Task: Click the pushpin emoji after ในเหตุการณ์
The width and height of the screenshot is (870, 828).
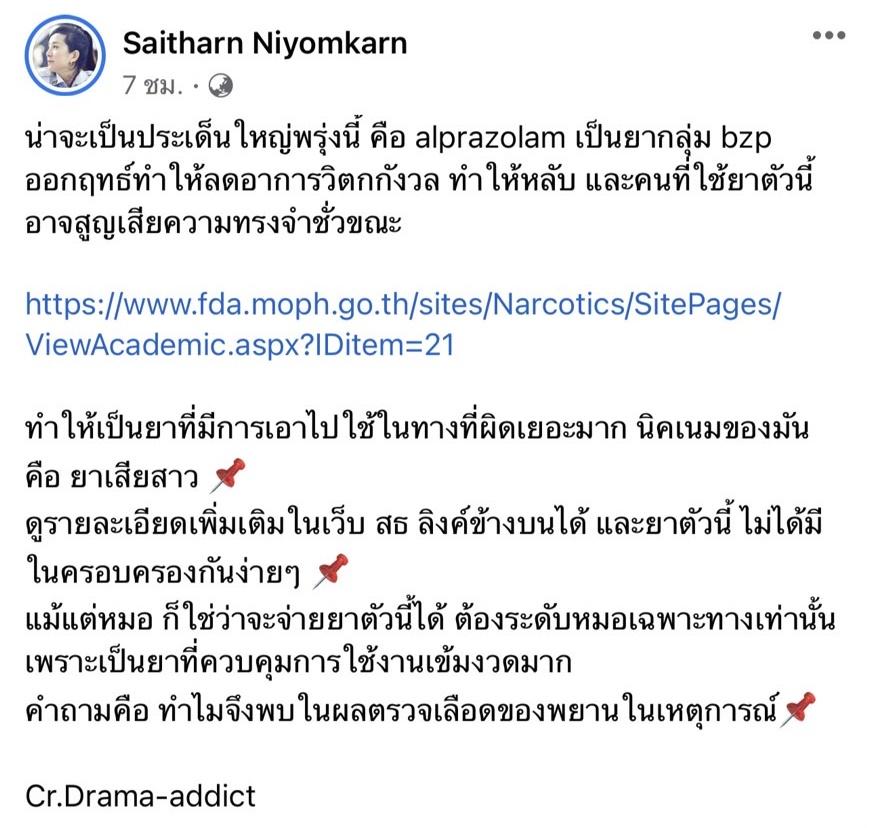Action: pos(798,709)
